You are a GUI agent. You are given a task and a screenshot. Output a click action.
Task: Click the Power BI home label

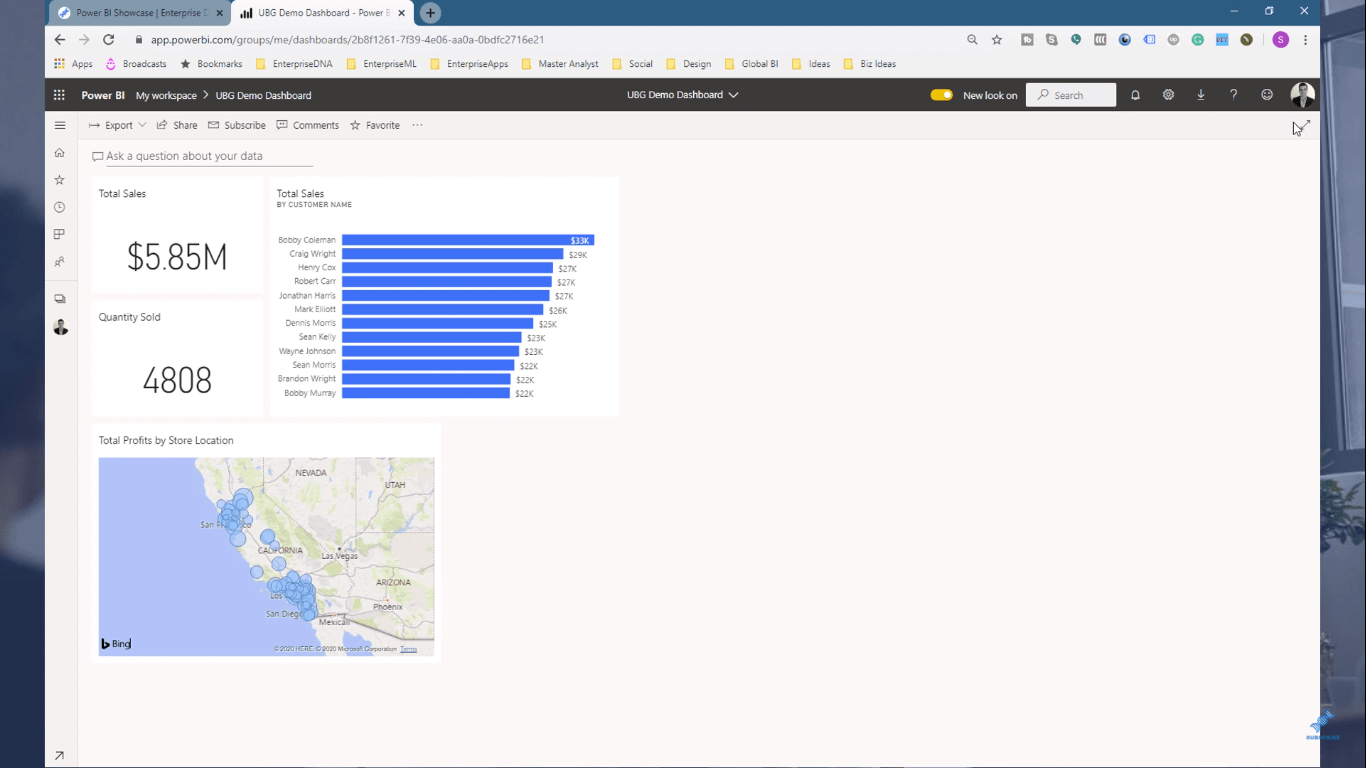[103, 96]
